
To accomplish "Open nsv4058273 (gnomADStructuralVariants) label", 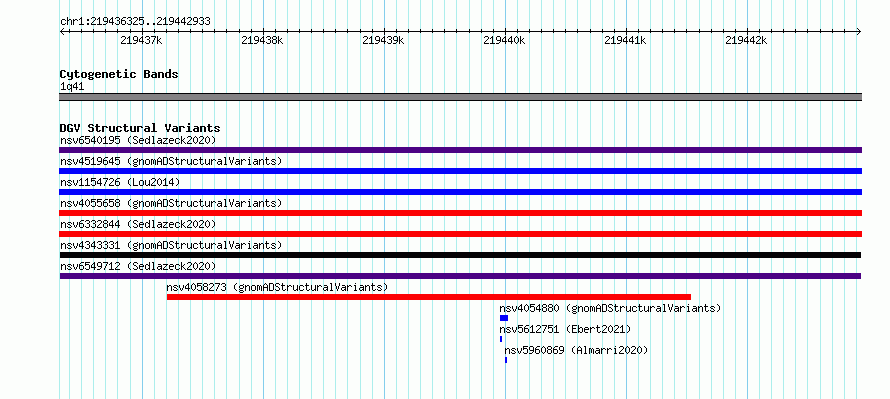I will click(x=277, y=287).
